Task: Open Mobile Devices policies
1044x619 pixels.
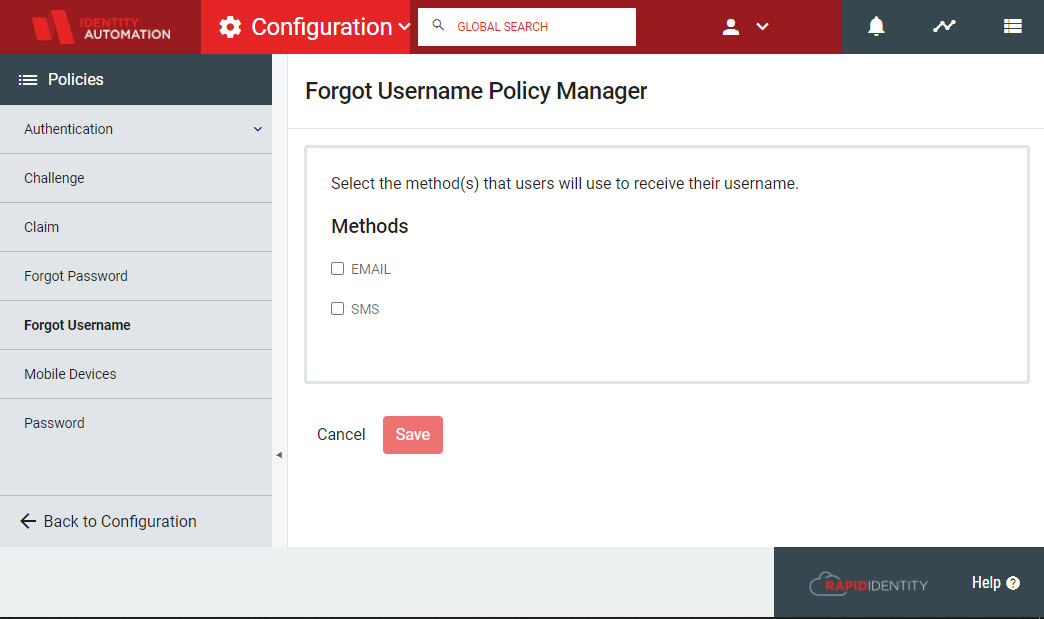Action: (x=136, y=374)
